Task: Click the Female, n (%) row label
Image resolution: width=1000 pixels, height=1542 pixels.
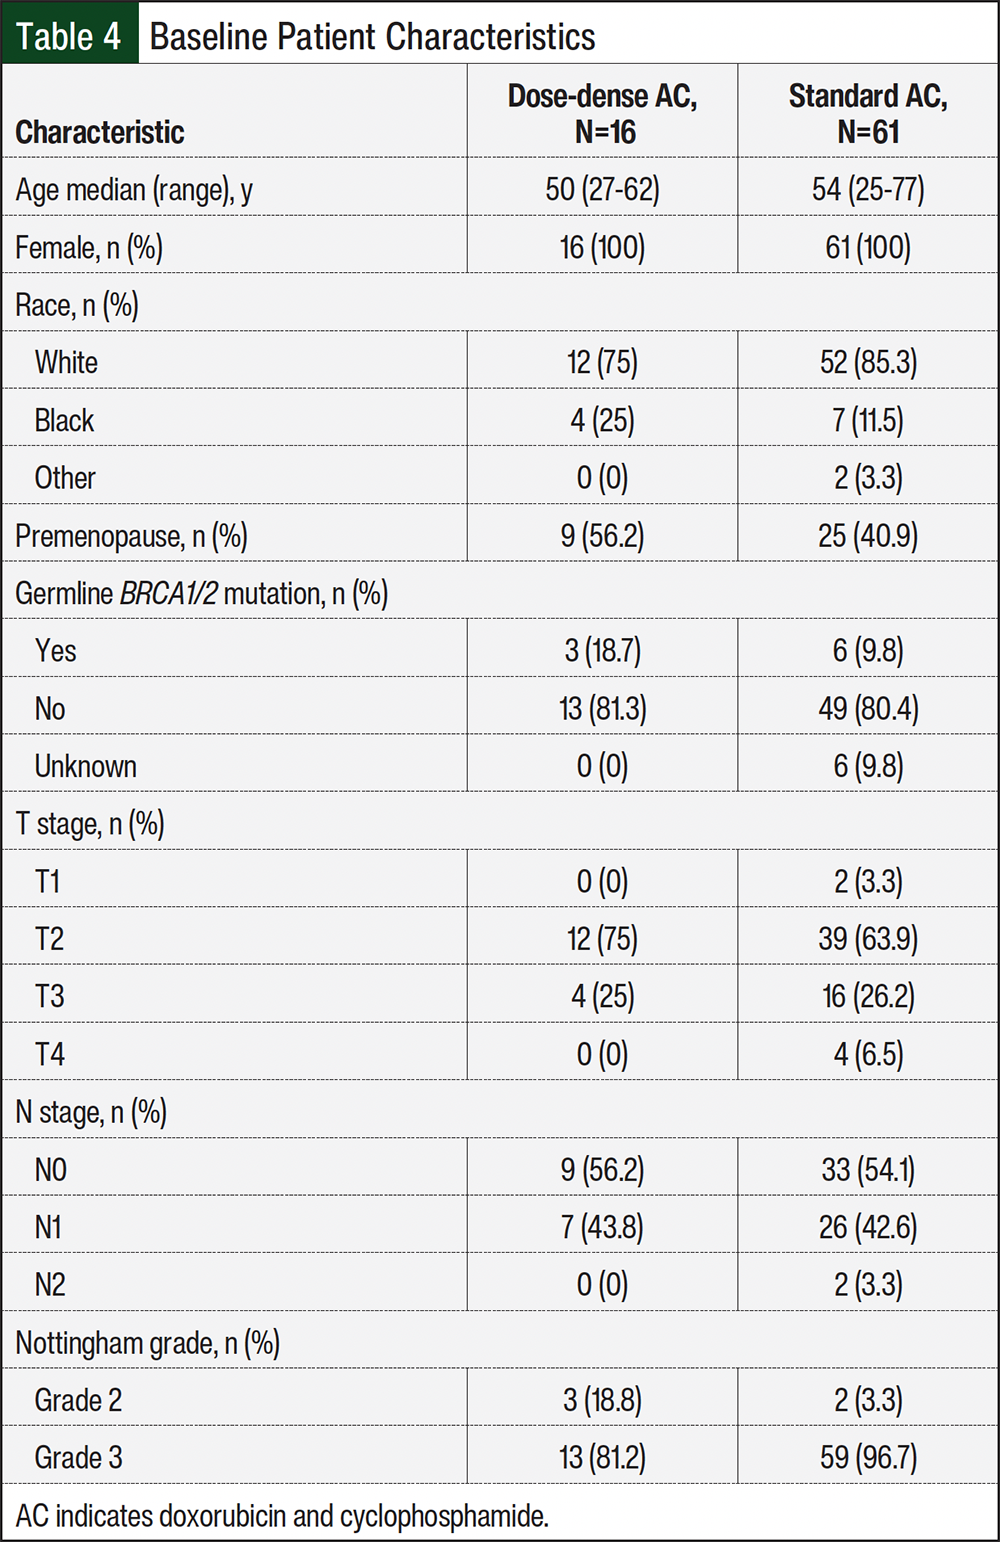Action: coord(89,247)
